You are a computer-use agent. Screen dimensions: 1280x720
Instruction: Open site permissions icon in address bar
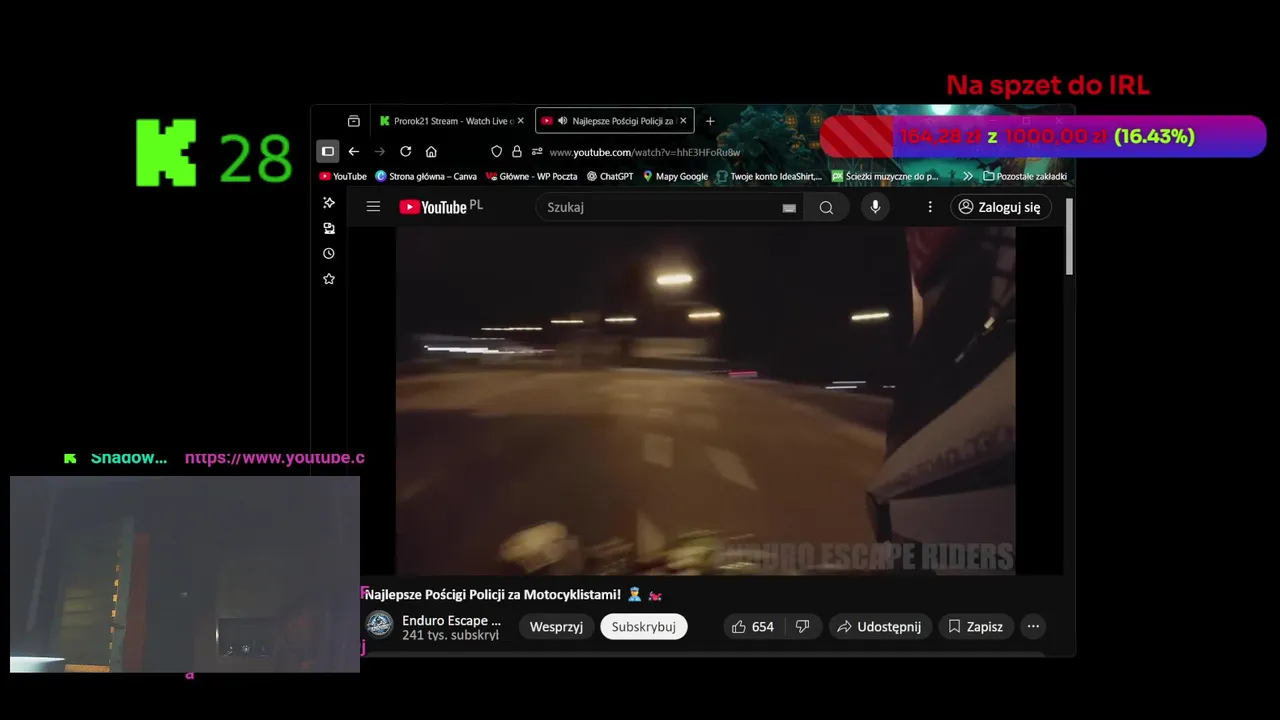point(537,151)
